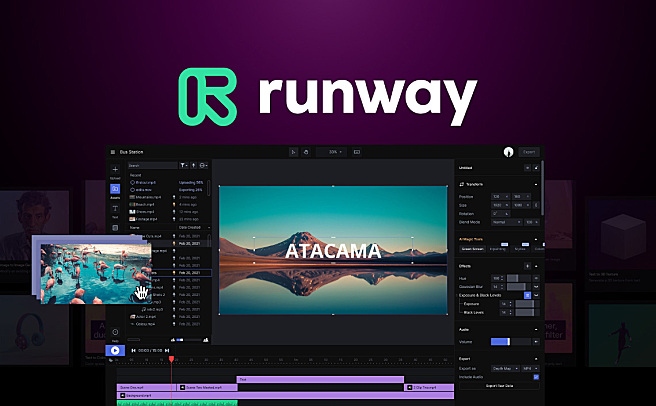Click the tag icon left of timeline ruler
This screenshot has height=406, width=656.
coord(111,360)
